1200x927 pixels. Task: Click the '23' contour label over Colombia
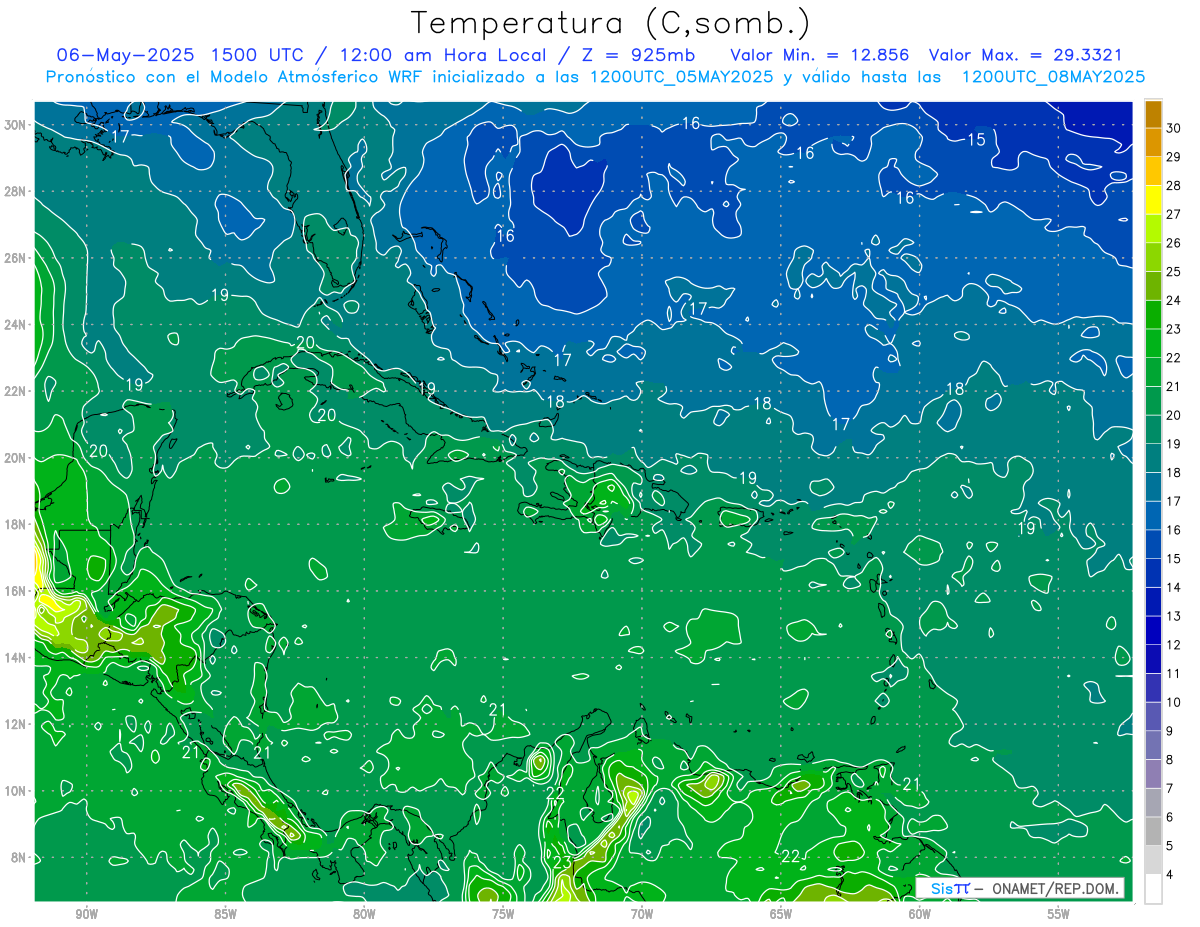point(562,863)
